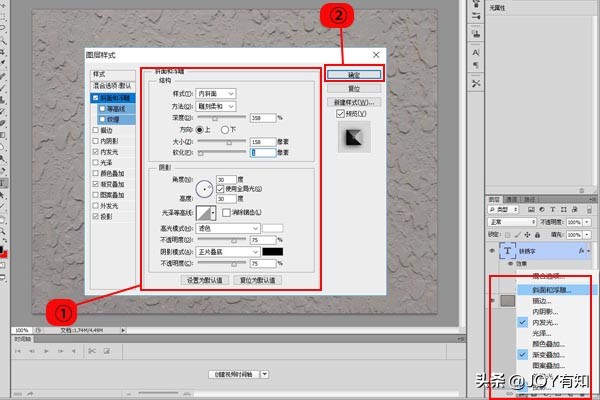Choose 内发光... from the fx menu

pos(545,322)
